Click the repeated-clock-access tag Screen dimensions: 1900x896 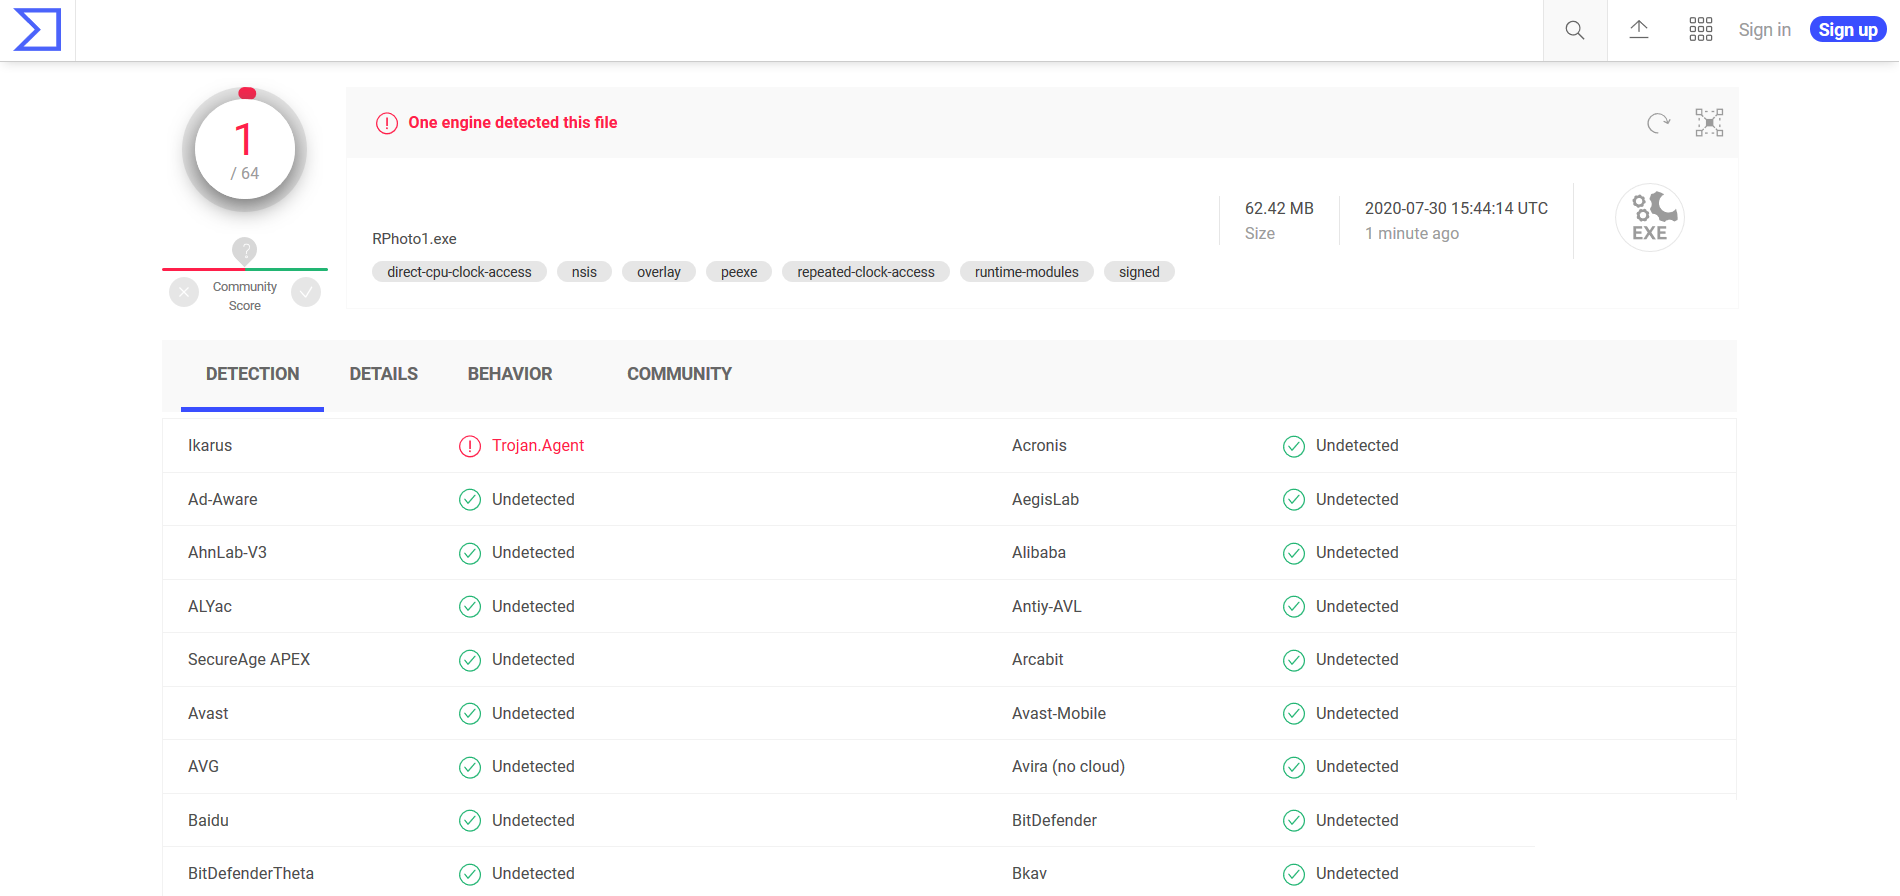coord(866,272)
